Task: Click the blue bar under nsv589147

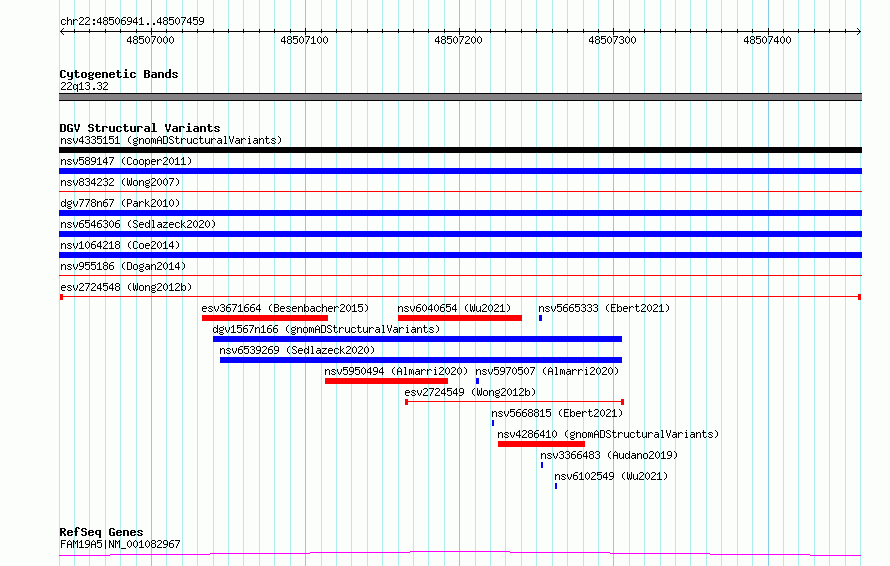Action: (460, 171)
